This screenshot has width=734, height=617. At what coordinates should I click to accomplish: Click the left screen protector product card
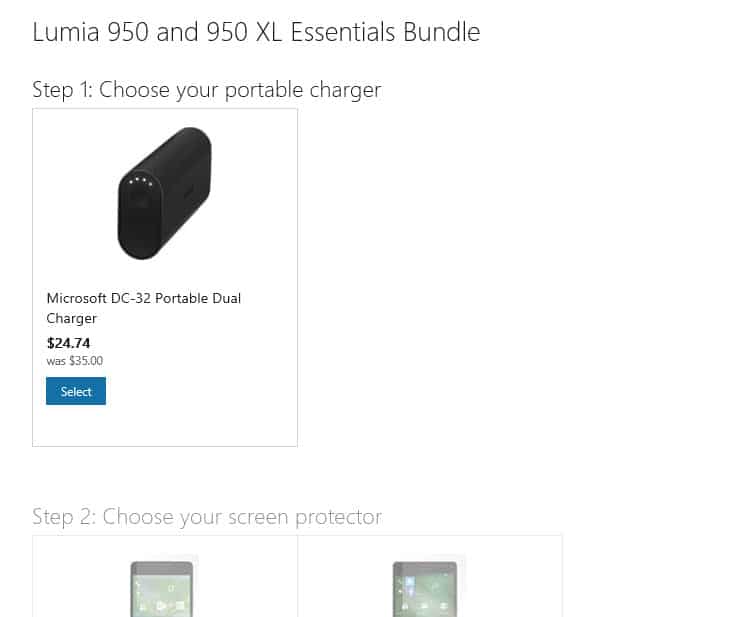click(165, 576)
